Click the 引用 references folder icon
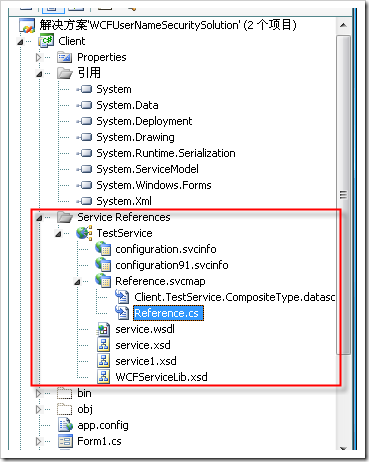 pyautogui.click(x=65, y=73)
